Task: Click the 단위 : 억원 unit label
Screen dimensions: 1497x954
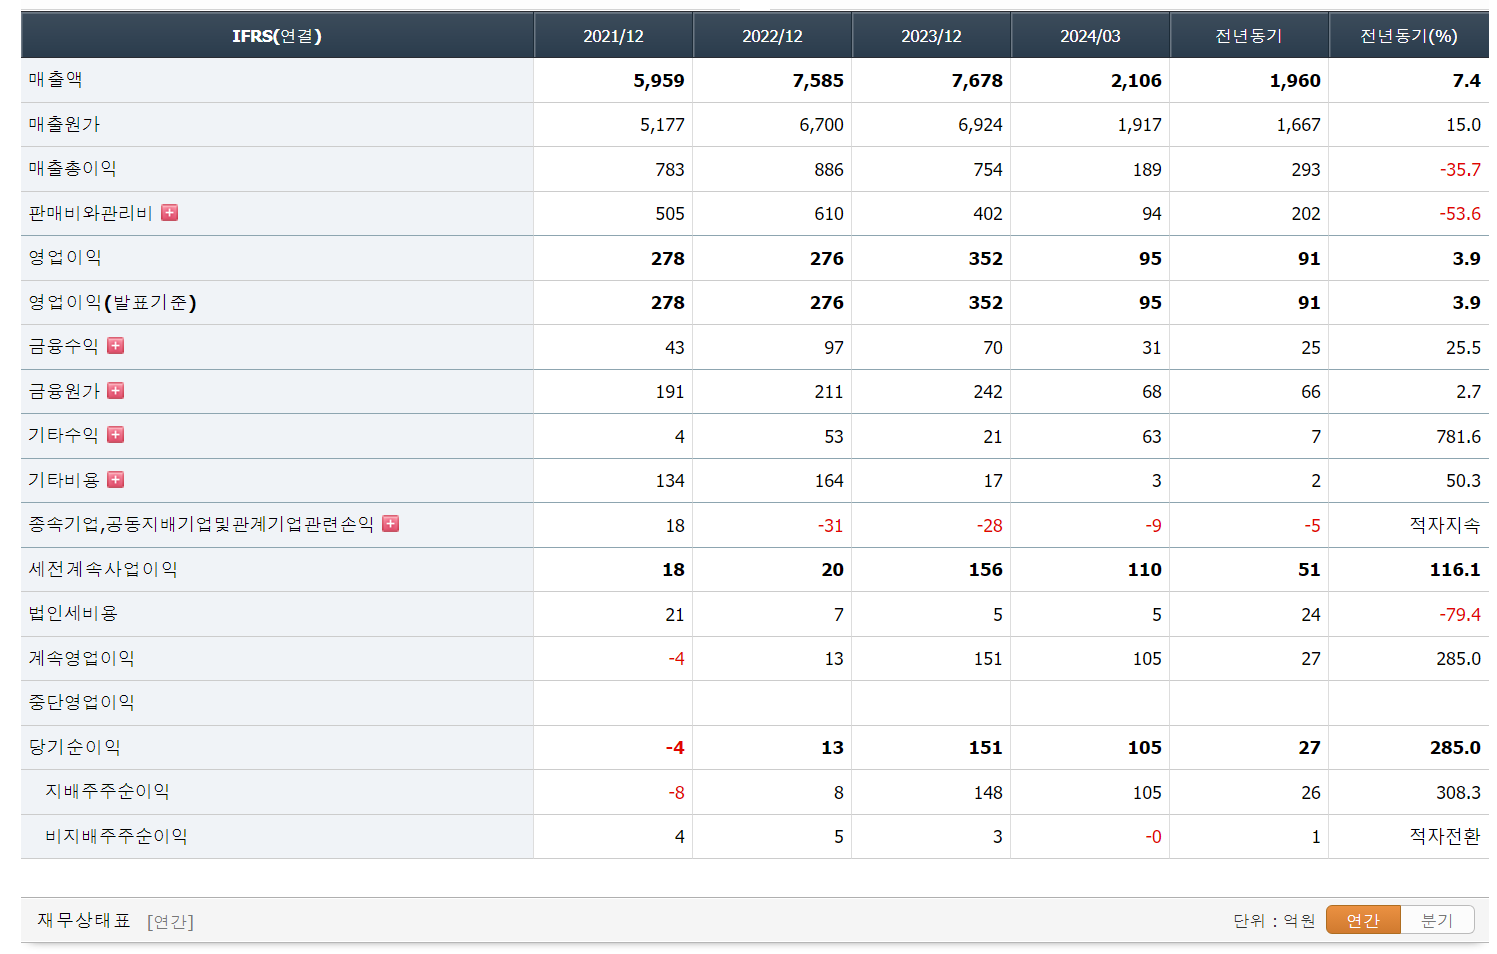Action: click(1274, 920)
